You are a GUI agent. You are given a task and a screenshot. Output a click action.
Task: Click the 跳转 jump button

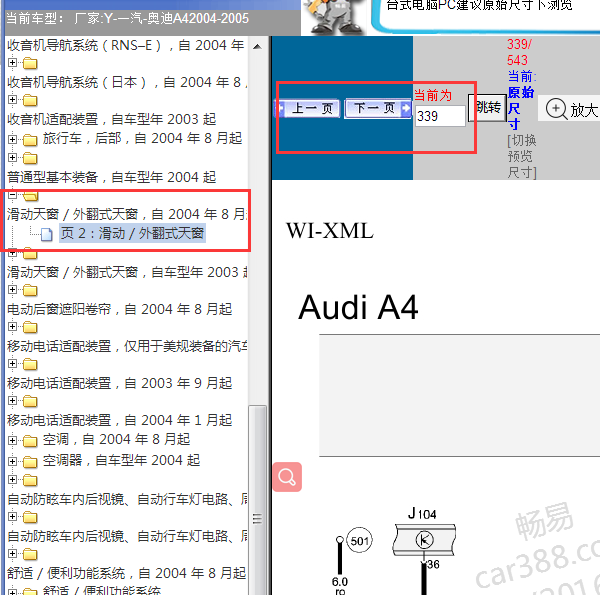[x=487, y=108]
